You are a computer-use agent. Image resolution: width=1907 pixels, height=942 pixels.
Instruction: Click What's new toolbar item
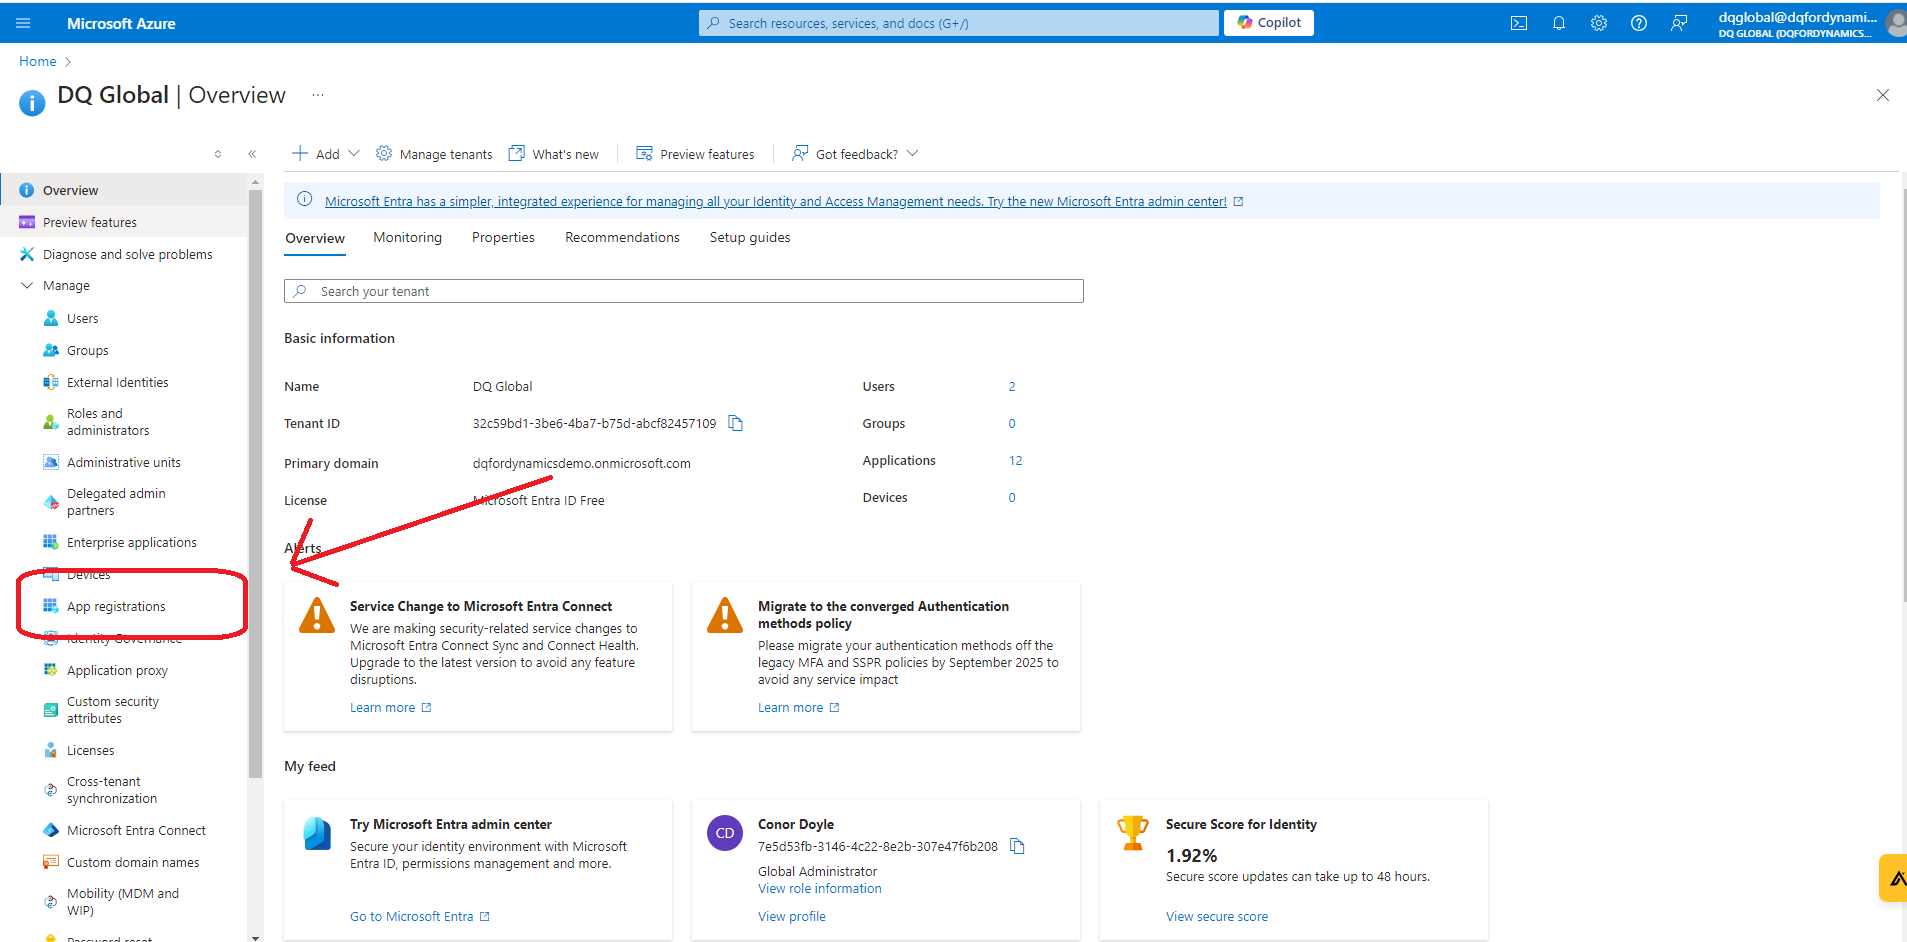point(554,154)
